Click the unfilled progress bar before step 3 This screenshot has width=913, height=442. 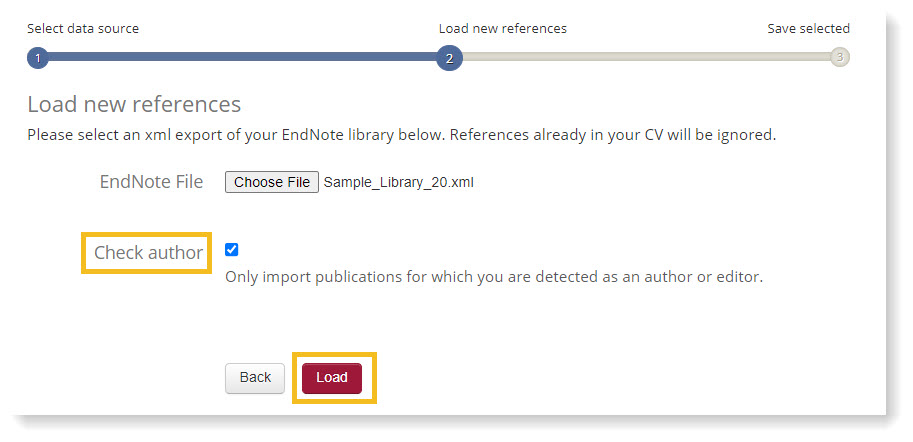(x=645, y=58)
